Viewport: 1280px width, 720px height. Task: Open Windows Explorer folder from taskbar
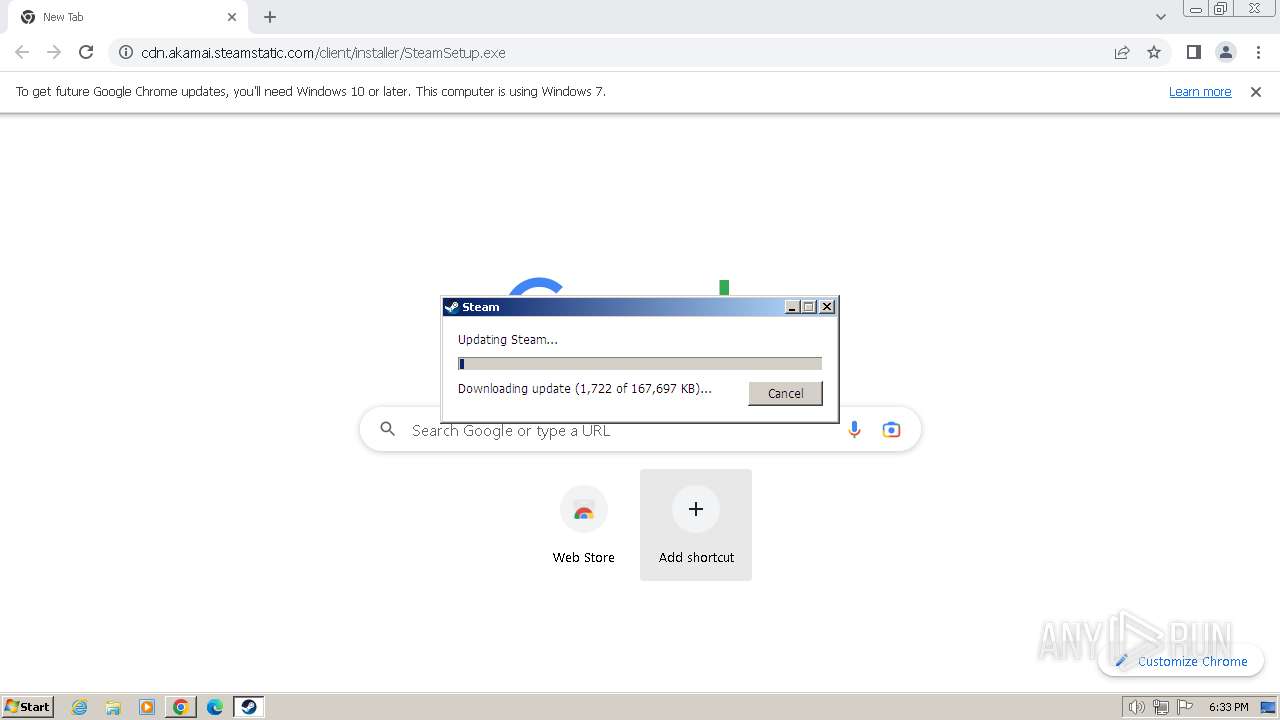[x=113, y=707]
